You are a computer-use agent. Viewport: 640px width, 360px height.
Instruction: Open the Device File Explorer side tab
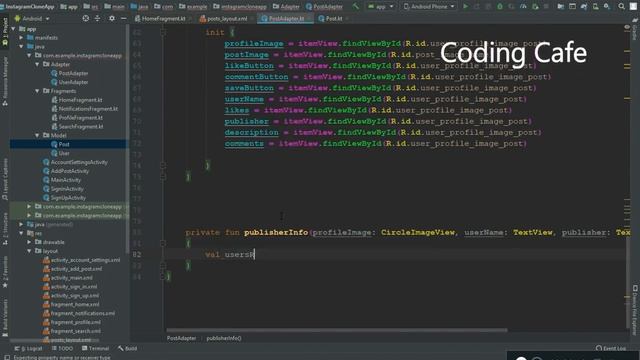click(x=635, y=310)
